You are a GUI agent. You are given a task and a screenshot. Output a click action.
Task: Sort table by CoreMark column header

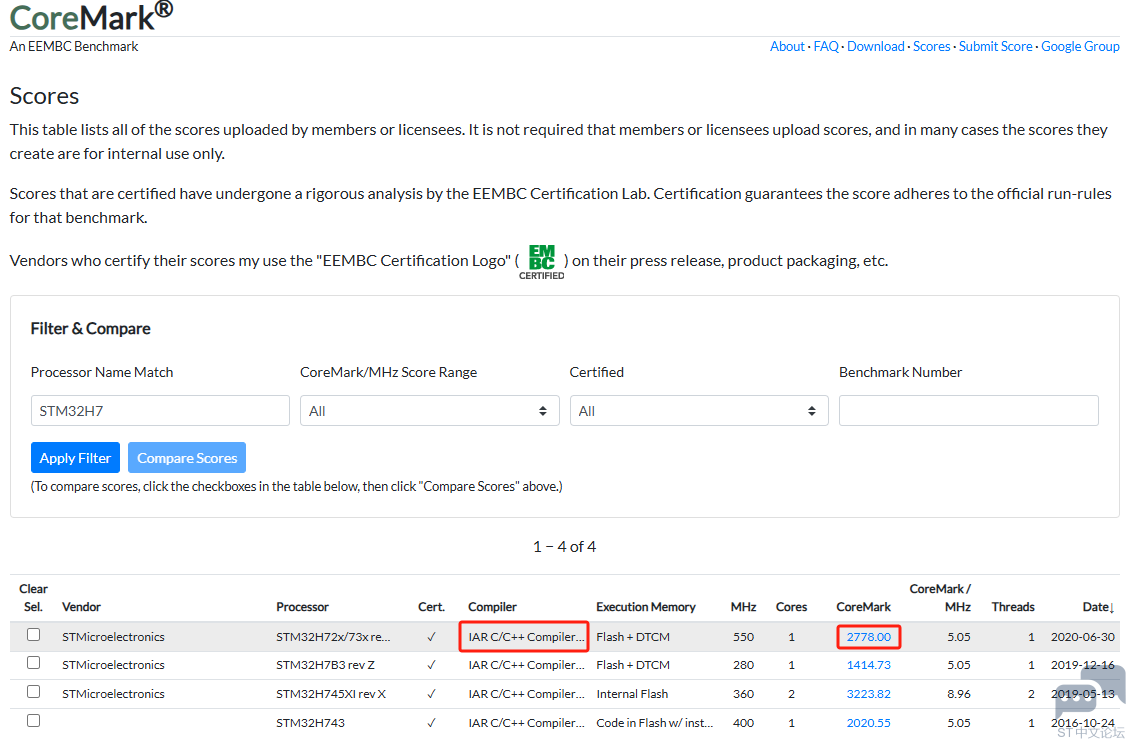pos(864,606)
